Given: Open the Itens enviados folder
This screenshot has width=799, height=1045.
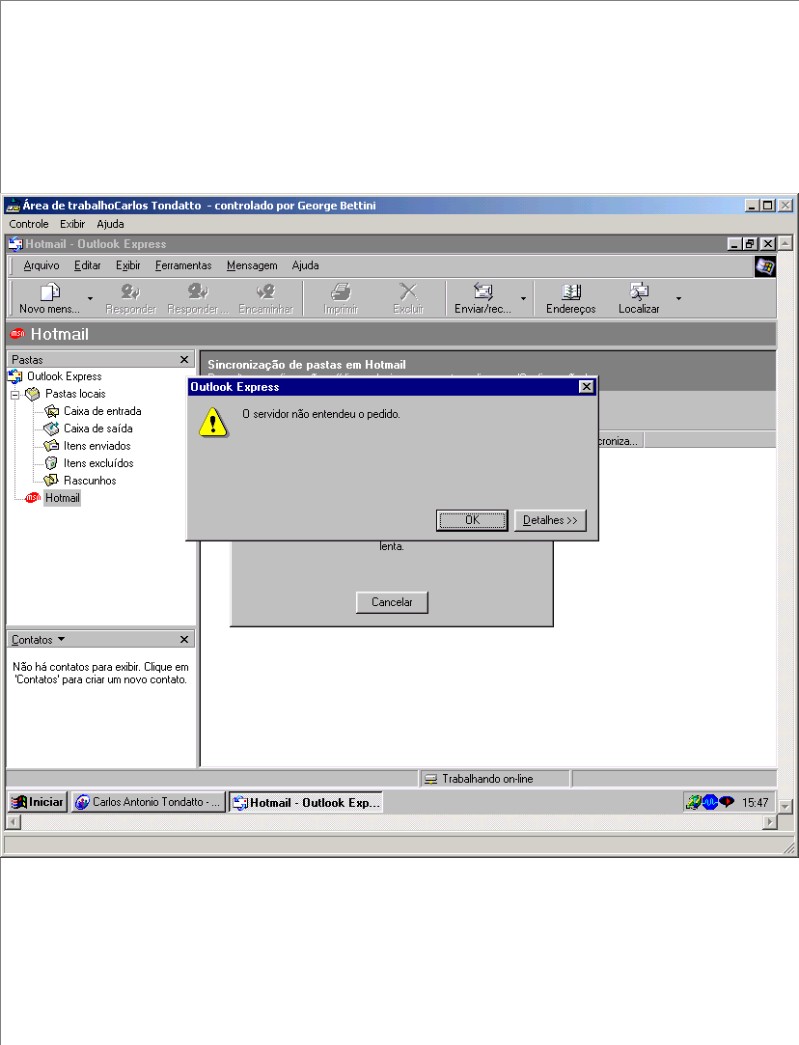Looking at the screenshot, I should 97,446.
